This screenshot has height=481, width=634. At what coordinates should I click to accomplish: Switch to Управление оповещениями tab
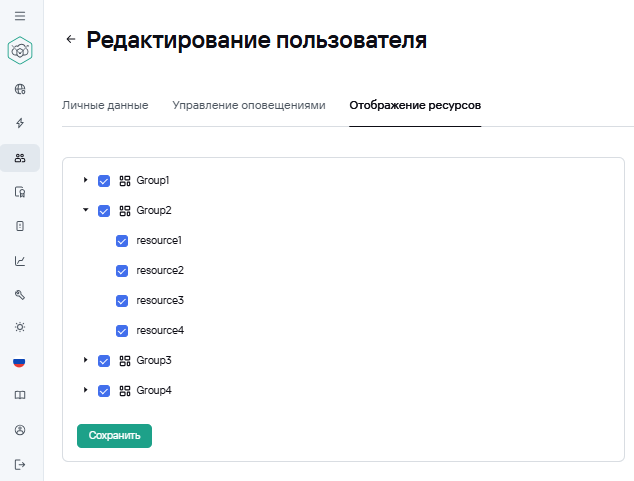point(249,105)
